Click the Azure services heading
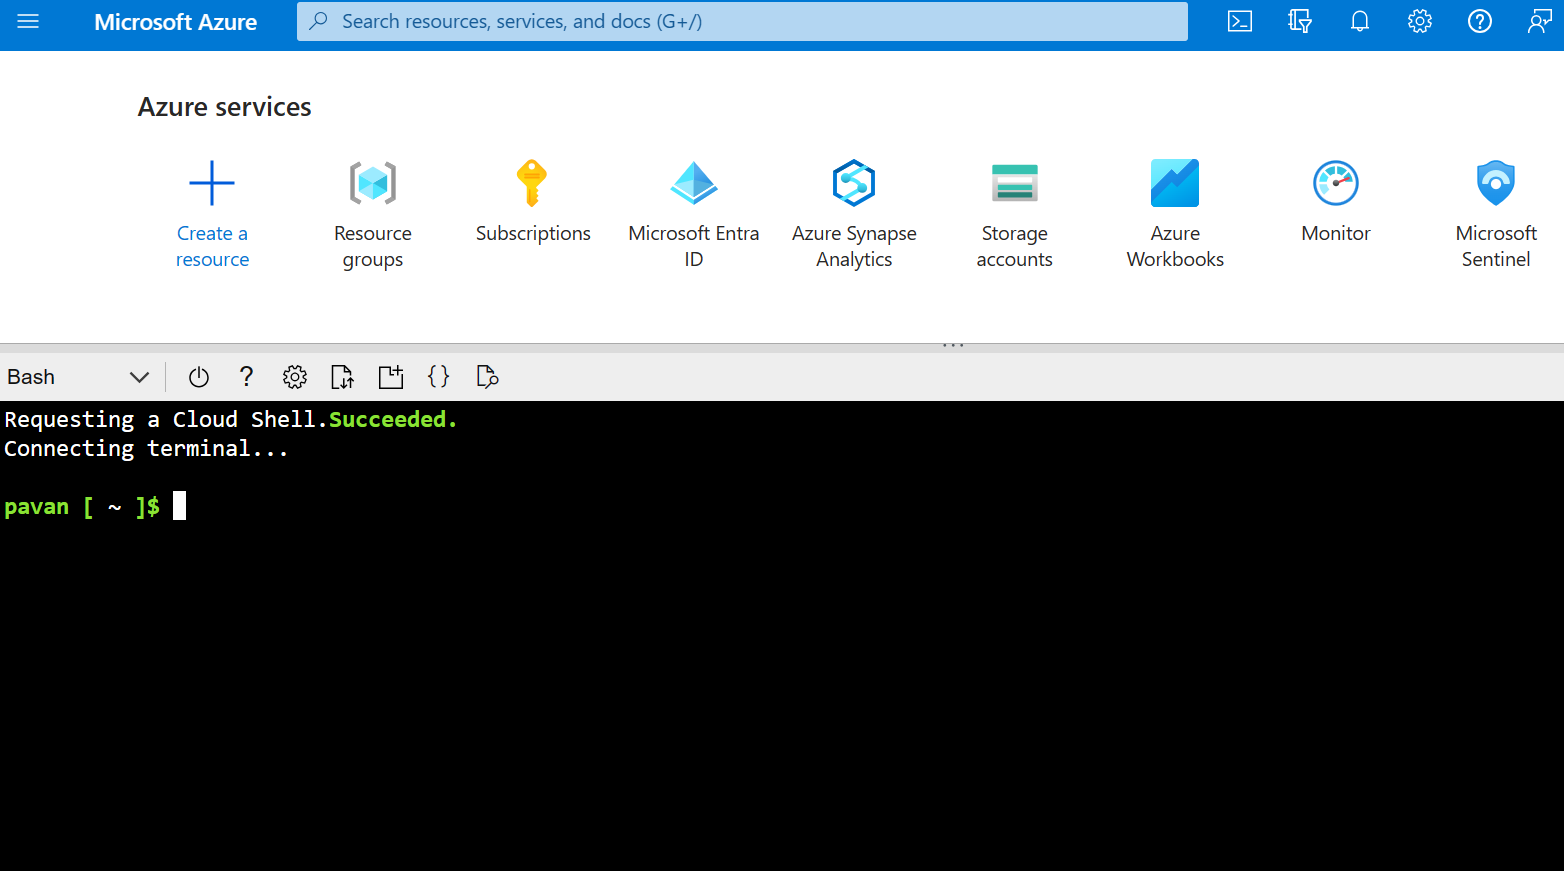Screen dimensions: 1564x871 (224, 107)
